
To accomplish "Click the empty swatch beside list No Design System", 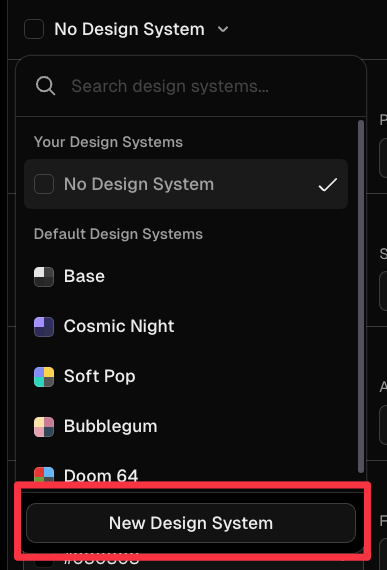I will click(x=44, y=184).
